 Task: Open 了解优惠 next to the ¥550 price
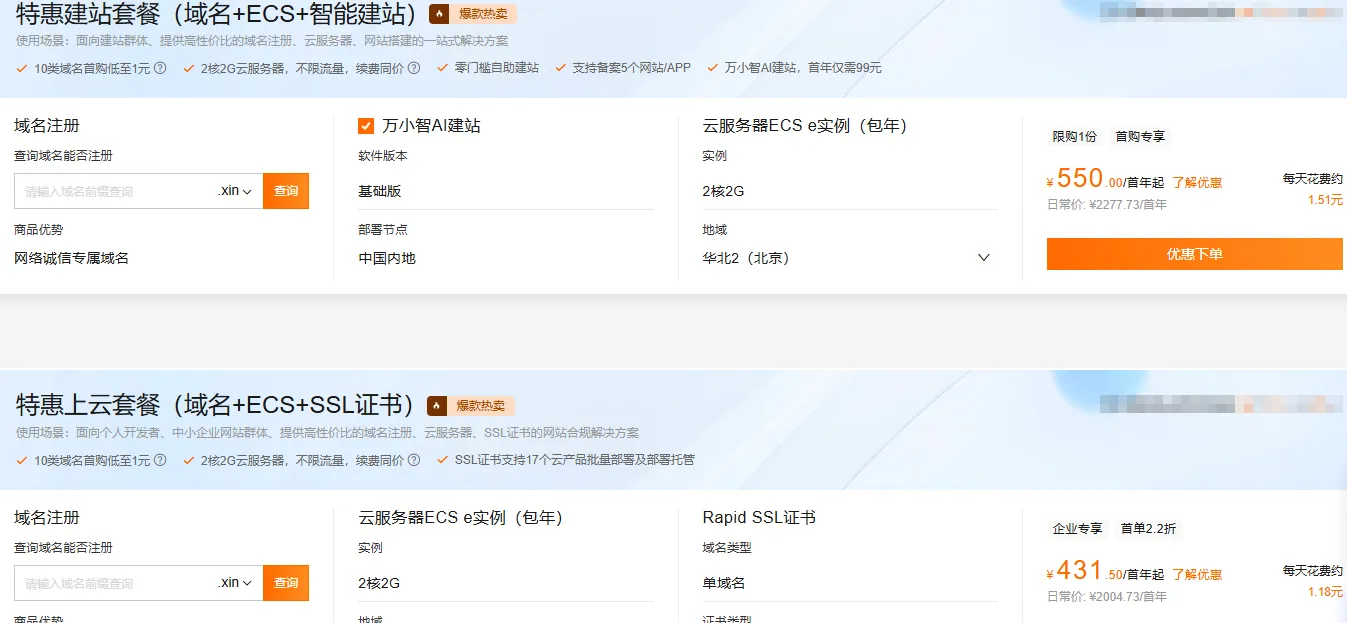[1198, 182]
